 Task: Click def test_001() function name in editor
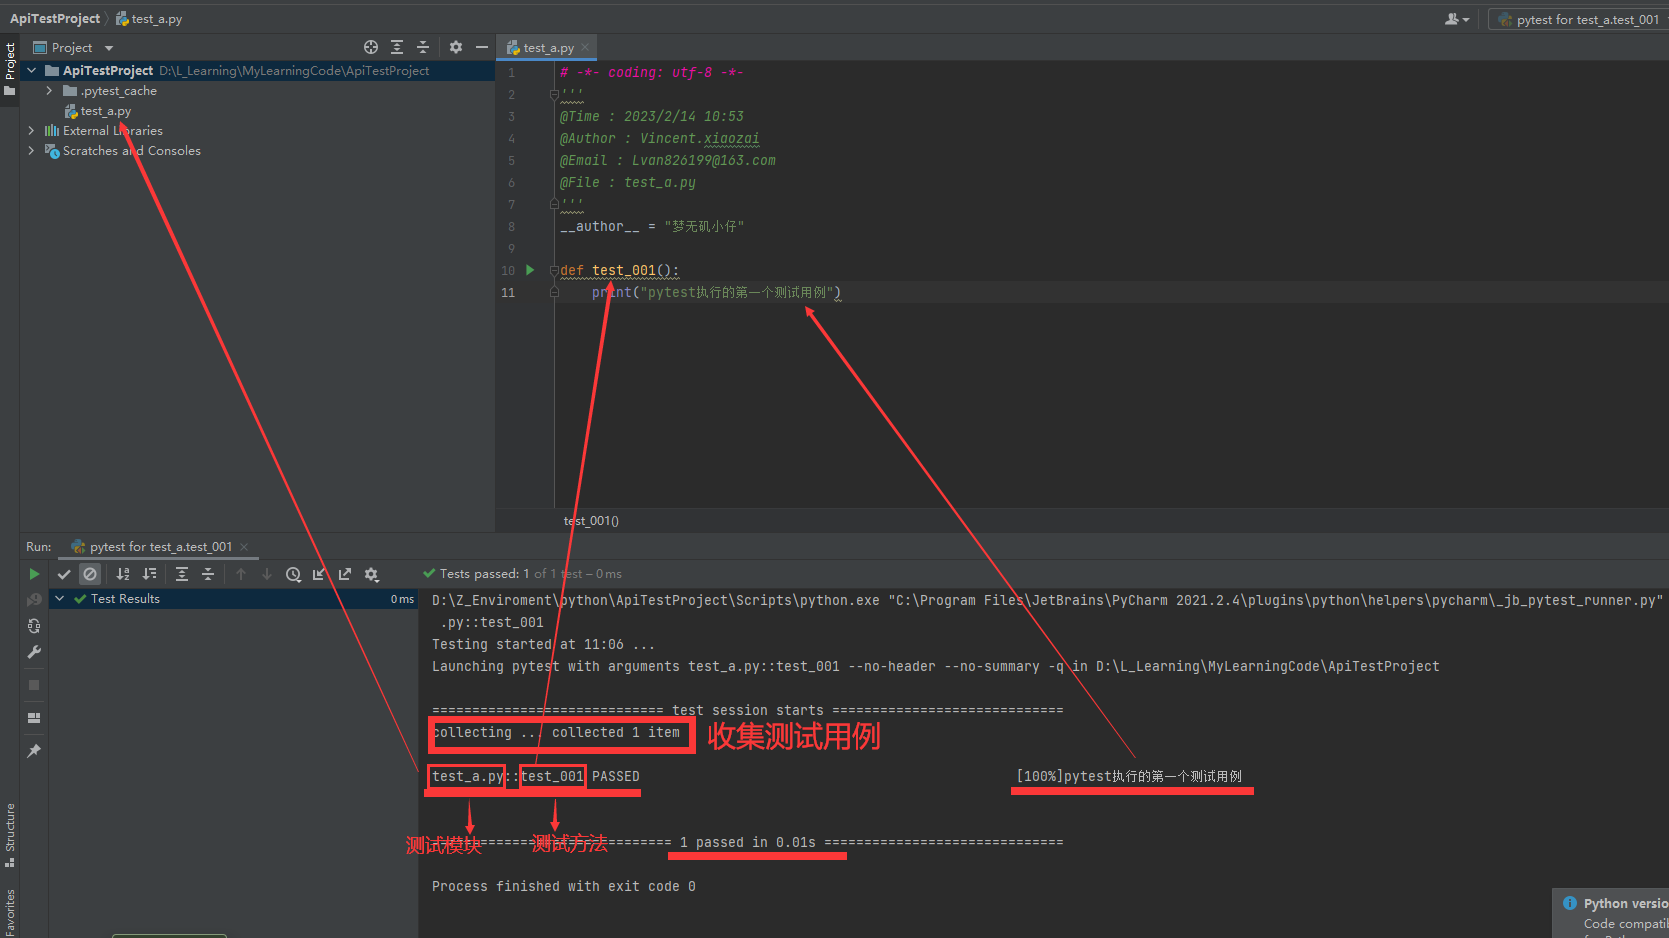[x=624, y=270]
